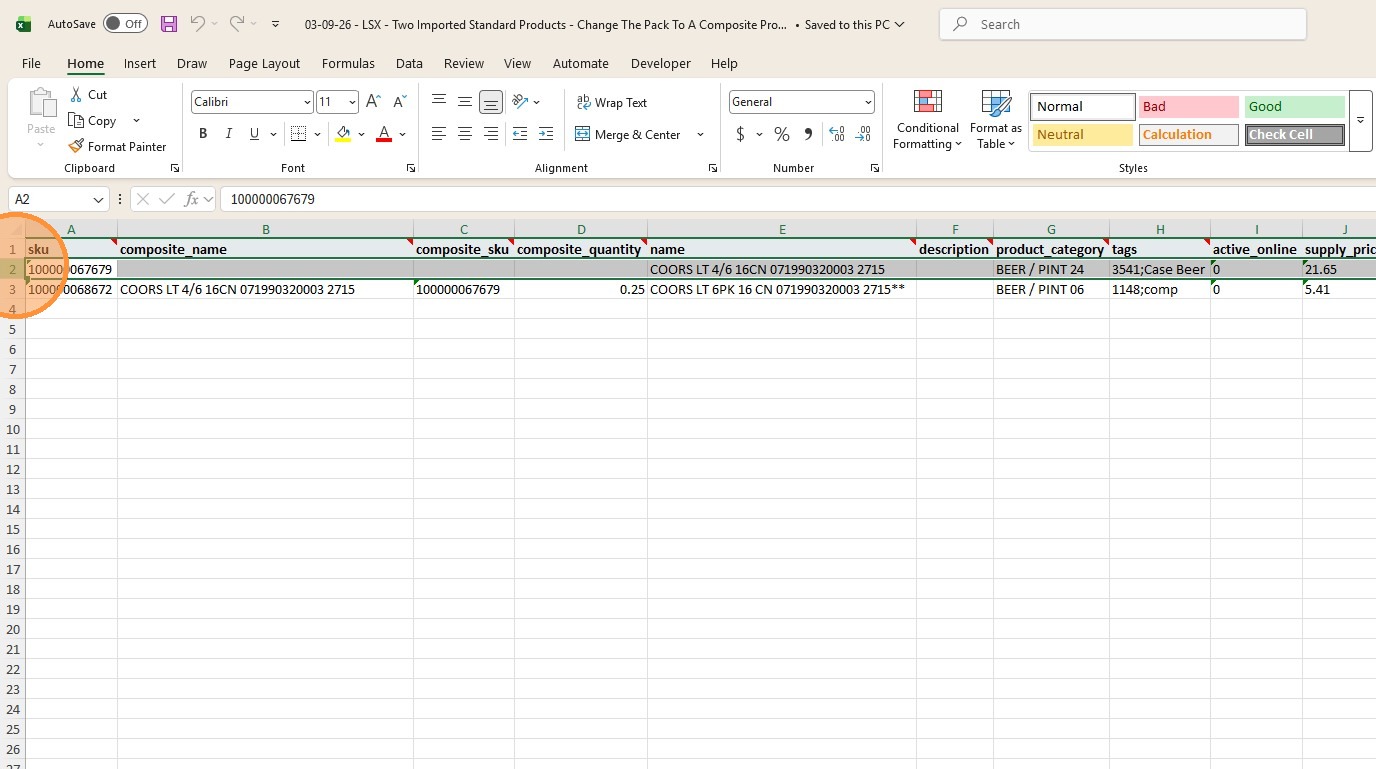Click Increase Decimal icon
Screen dimensions: 1376x769
point(837,134)
